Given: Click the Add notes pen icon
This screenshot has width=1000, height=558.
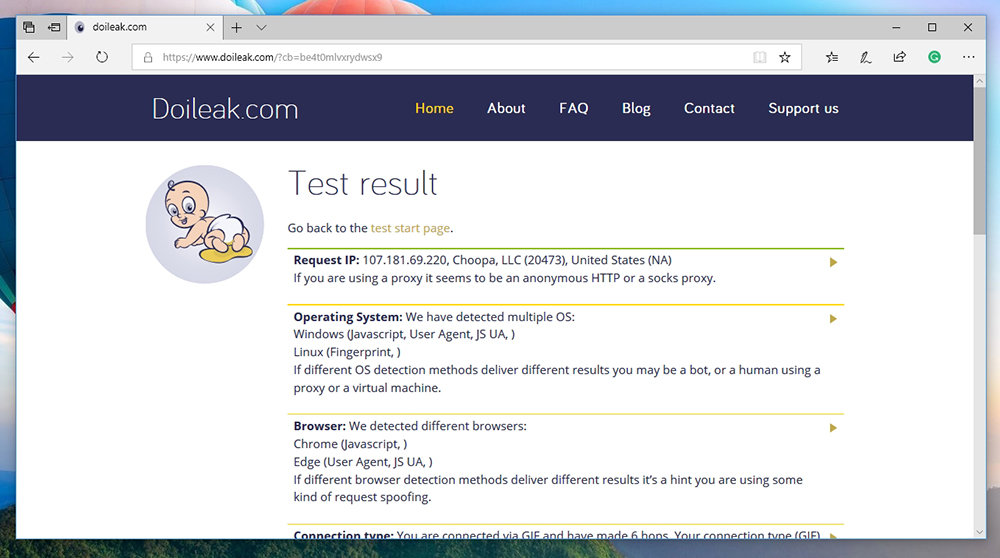Looking at the screenshot, I should pyautogui.click(x=865, y=57).
